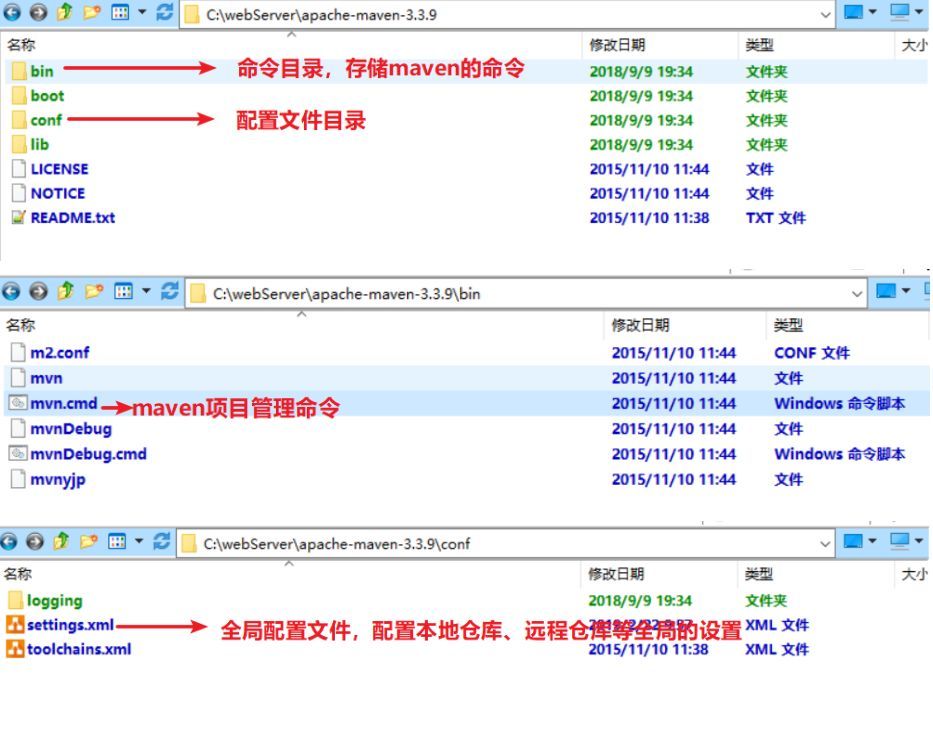Select mvnDebug.cmd command script
Viewport: 933px width, 744px height.
tap(78, 454)
